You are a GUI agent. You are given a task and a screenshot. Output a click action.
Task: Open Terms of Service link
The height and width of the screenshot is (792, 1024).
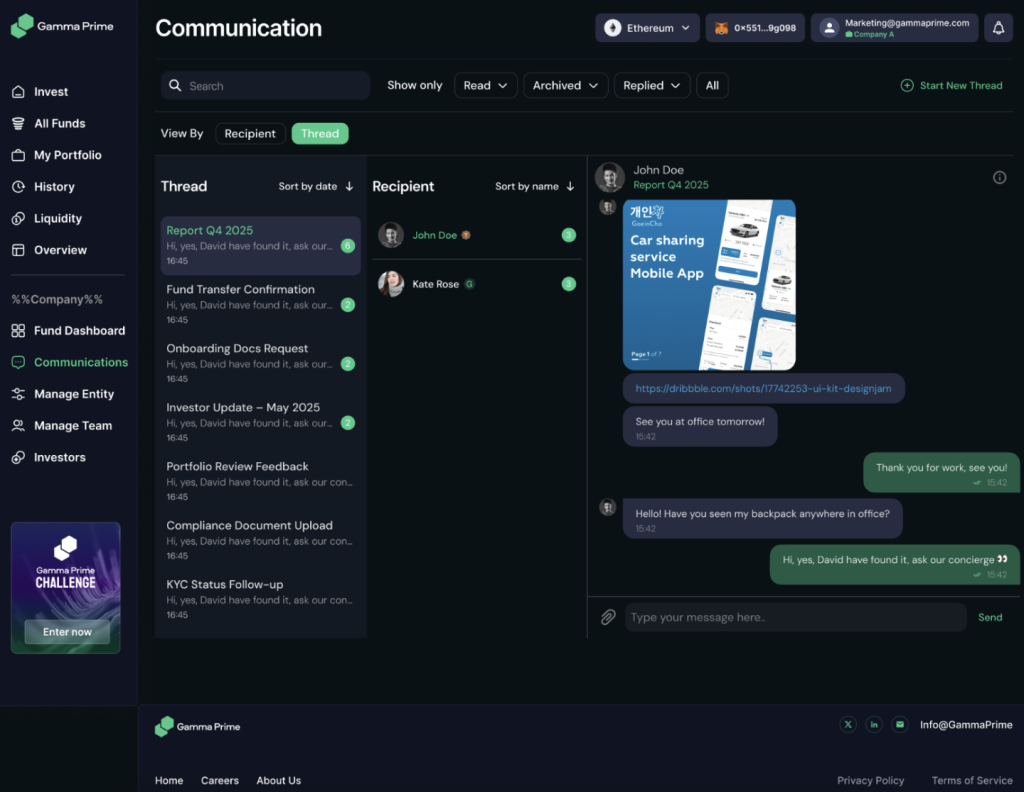pos(972,780)
